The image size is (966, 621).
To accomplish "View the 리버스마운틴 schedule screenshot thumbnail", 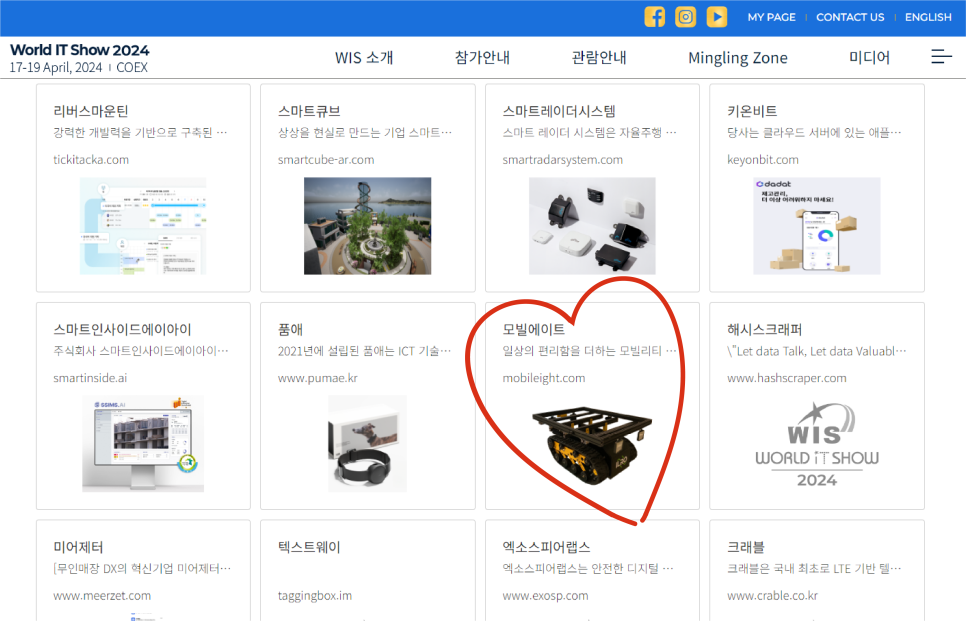I will coord(143,226).
